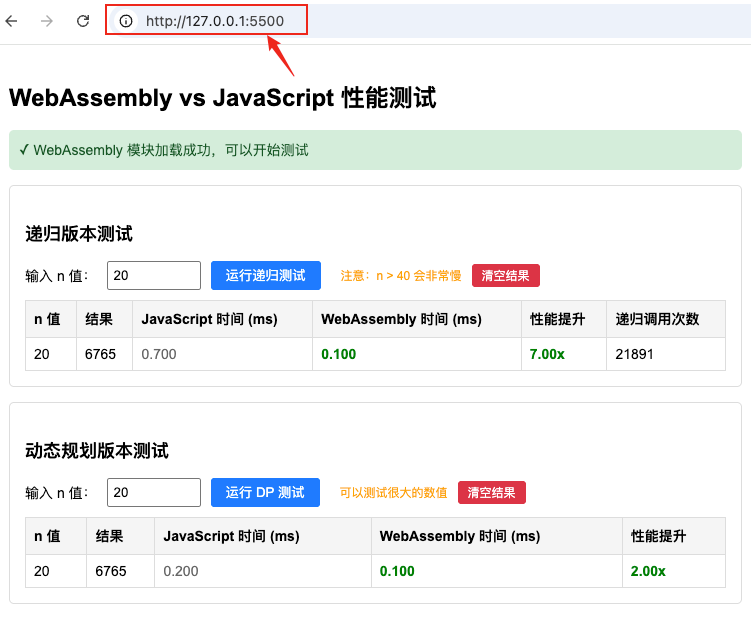Clear DP test results with 清空结果

coord(492,493)
